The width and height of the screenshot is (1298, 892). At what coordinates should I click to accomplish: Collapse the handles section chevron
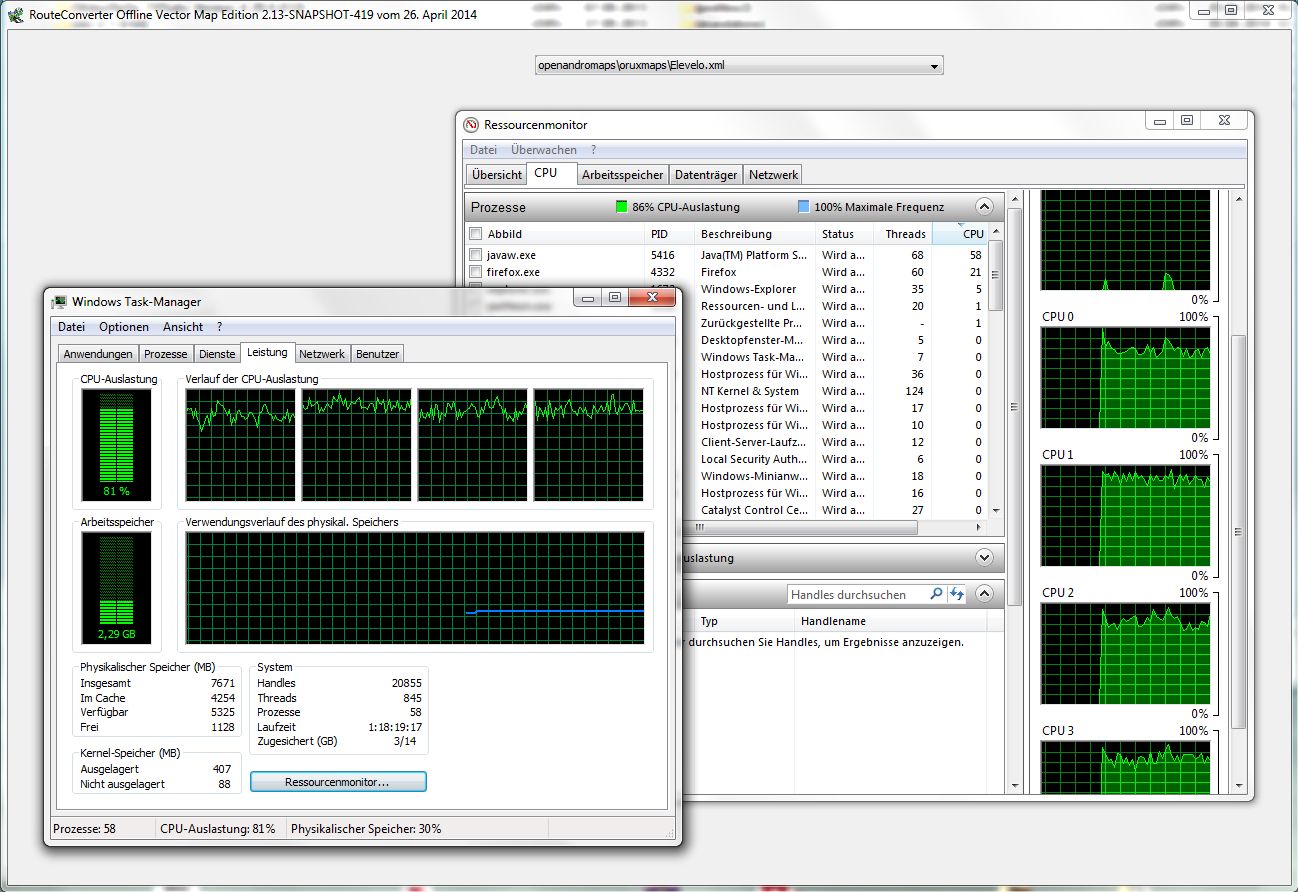[984, 594]
